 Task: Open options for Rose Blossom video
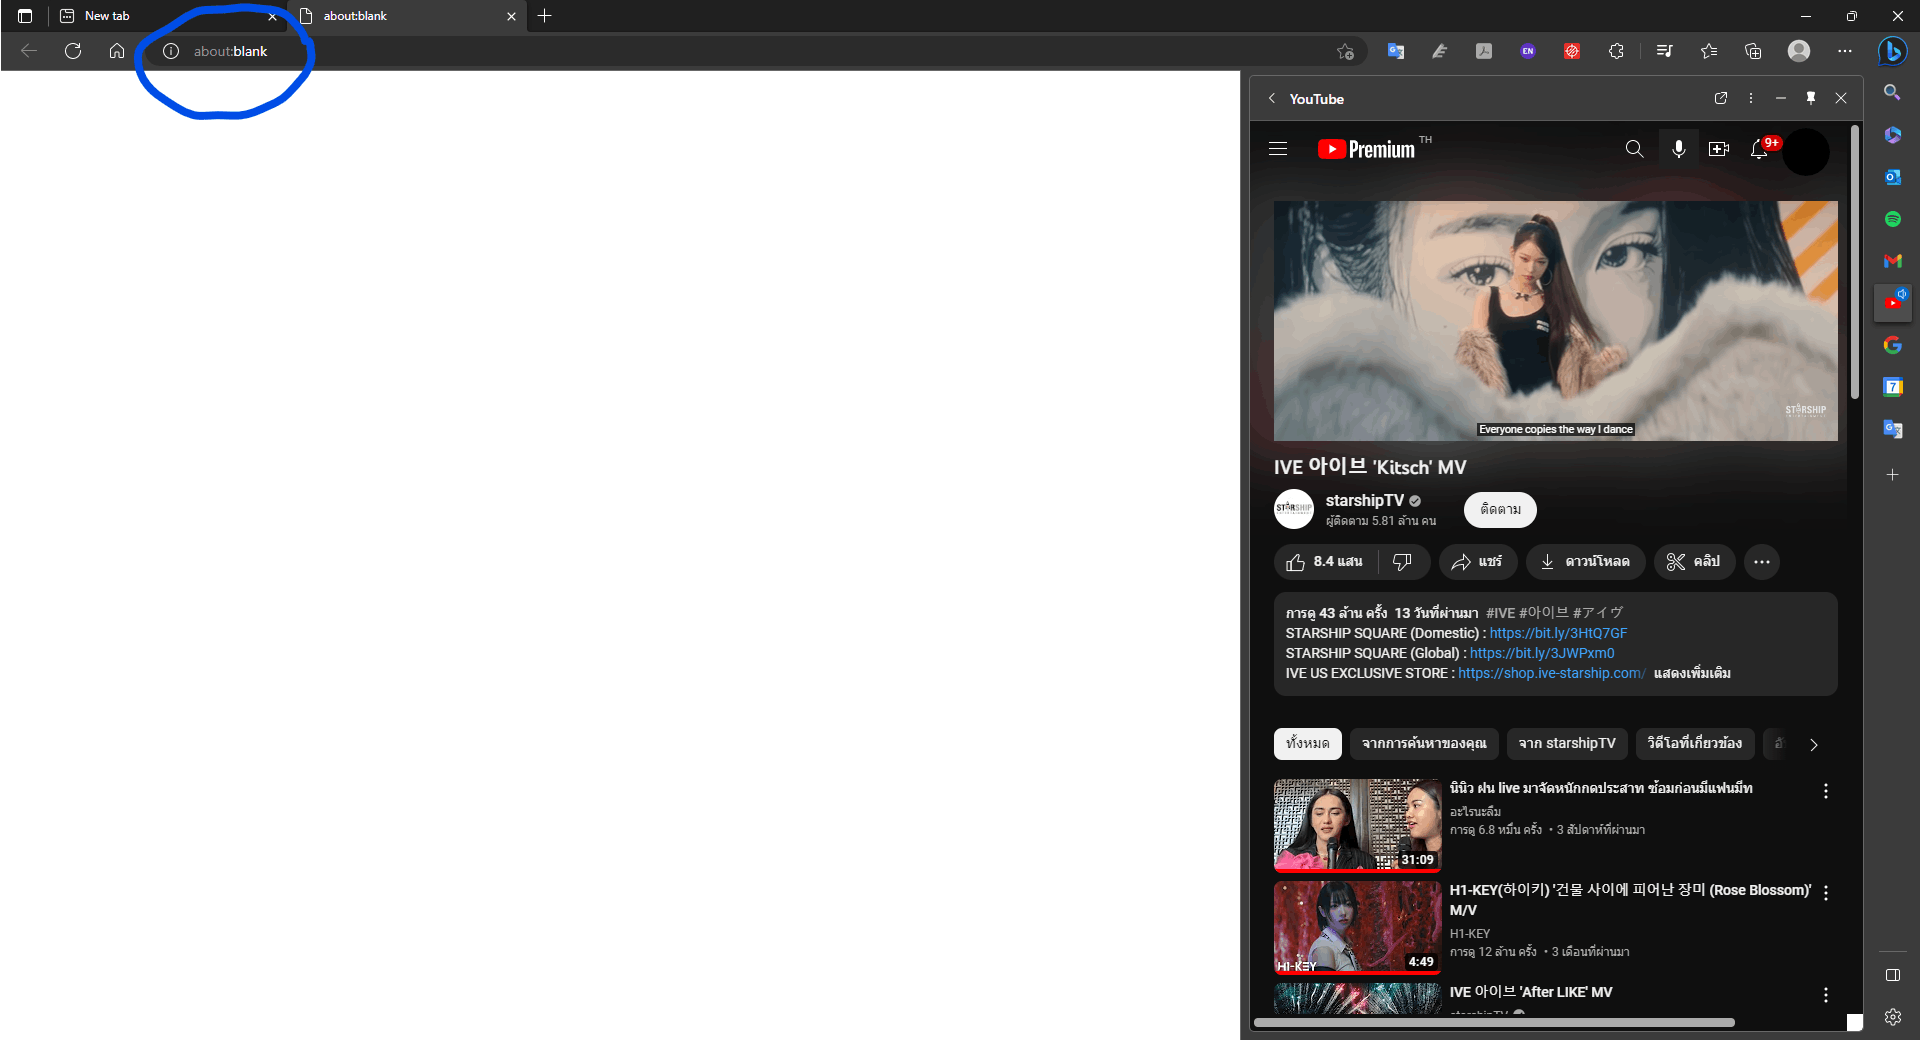click(x=1826, y=893)
